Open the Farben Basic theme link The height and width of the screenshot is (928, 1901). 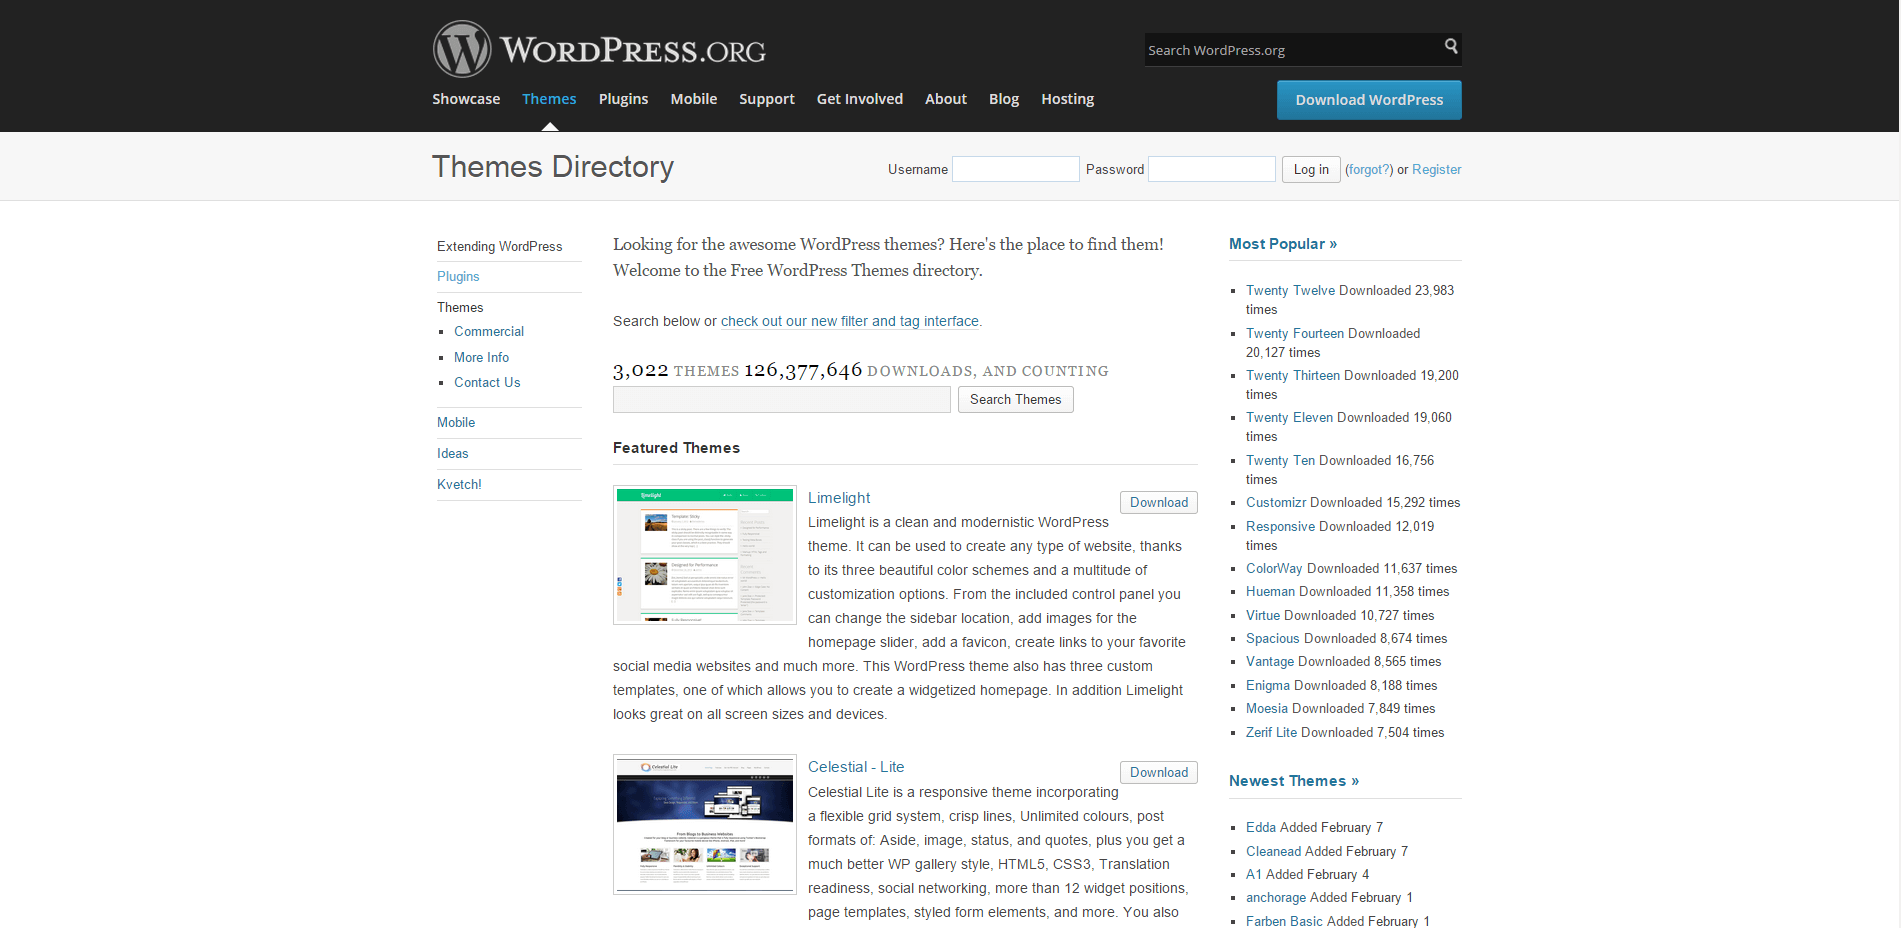1284,921
